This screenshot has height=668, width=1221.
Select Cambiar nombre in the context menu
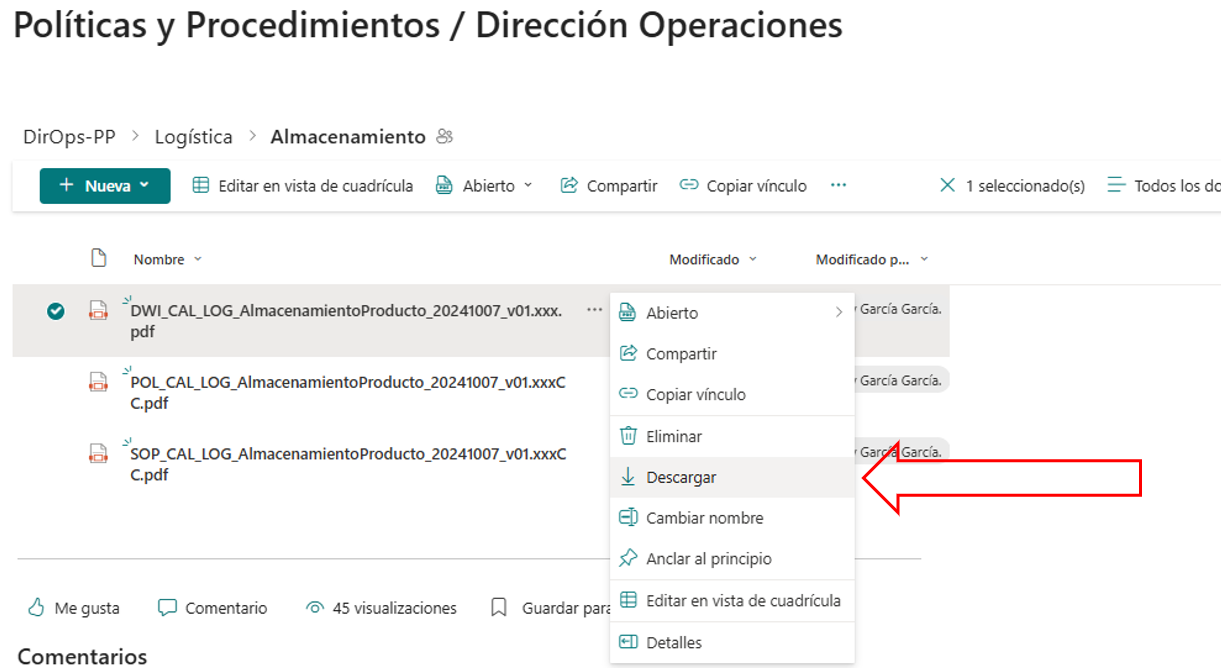[x=704, y=518]
